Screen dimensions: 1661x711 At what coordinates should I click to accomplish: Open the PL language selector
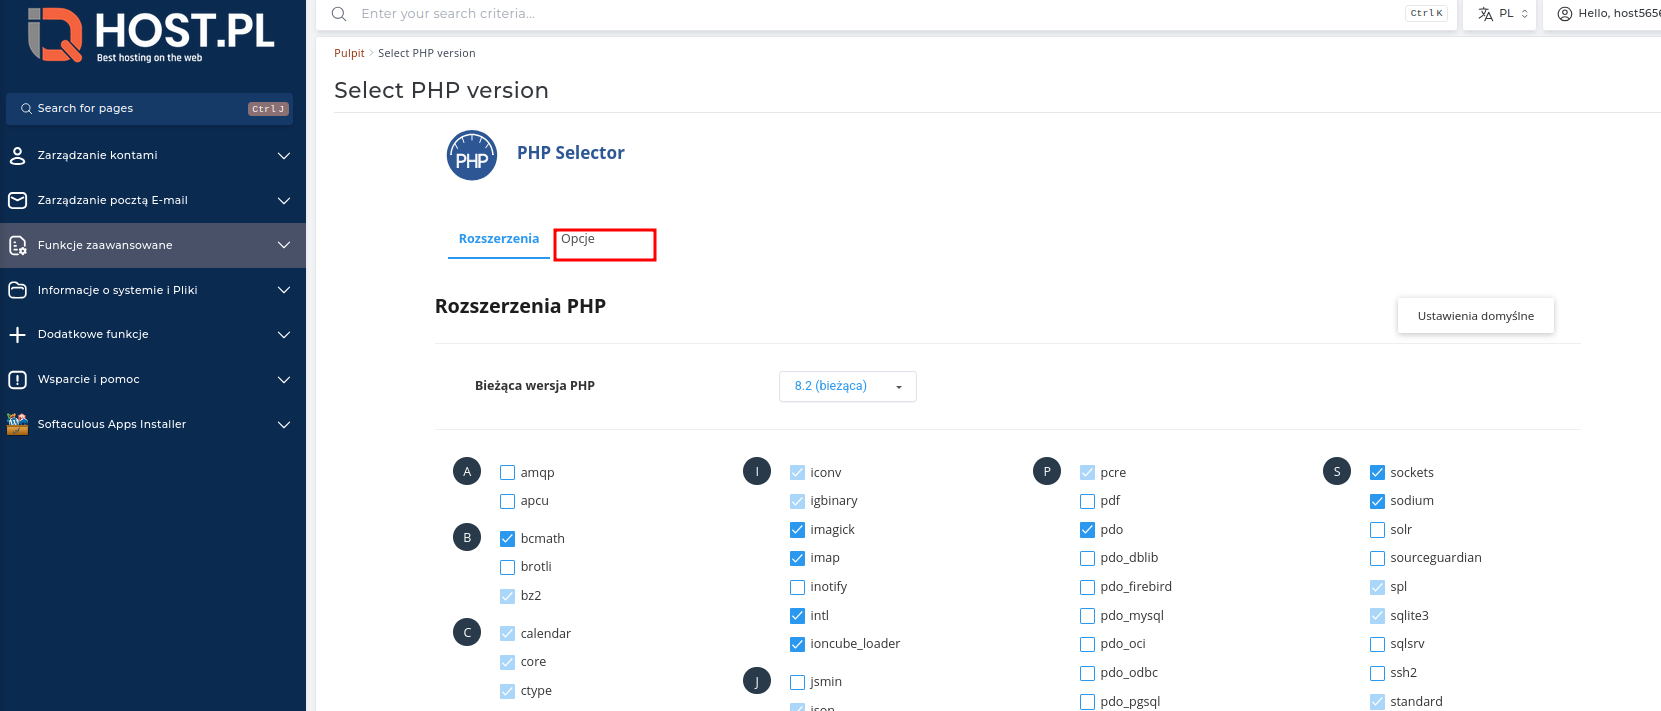pyautogui.click(x=1499, y=14)
